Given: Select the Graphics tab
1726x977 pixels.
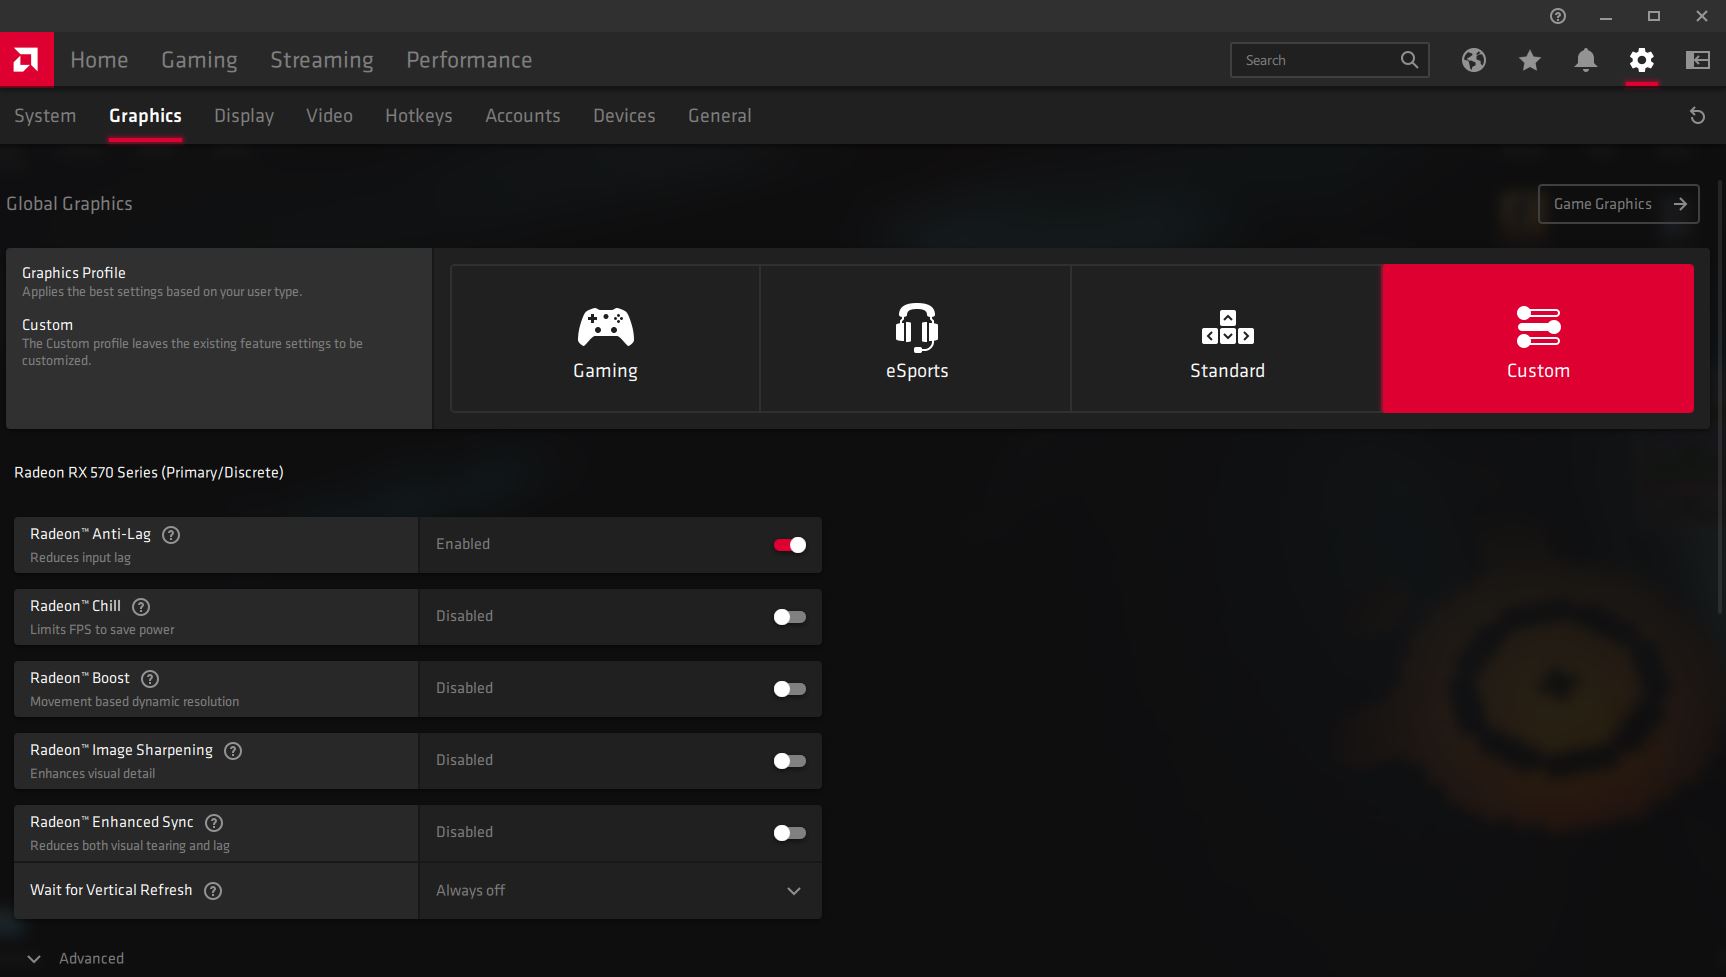Looking at the screenshot, I should (x=145, y=116).
